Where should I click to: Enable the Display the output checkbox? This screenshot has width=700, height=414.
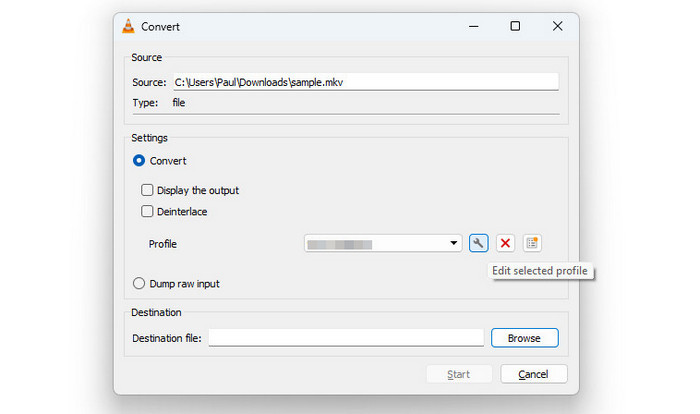pos(148,190)
